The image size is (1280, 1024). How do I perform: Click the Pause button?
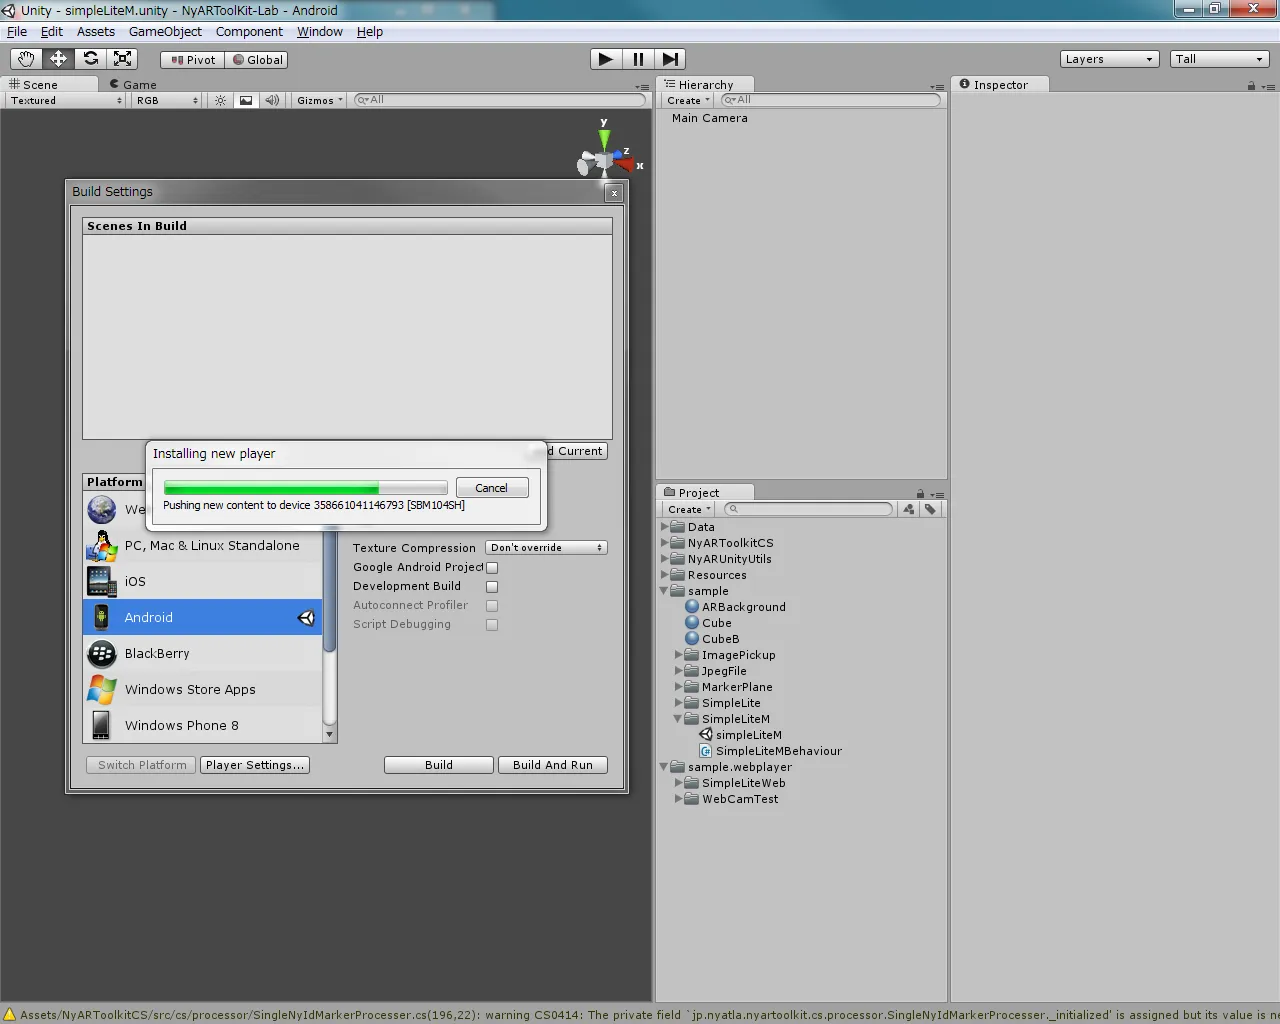(638, 59)
